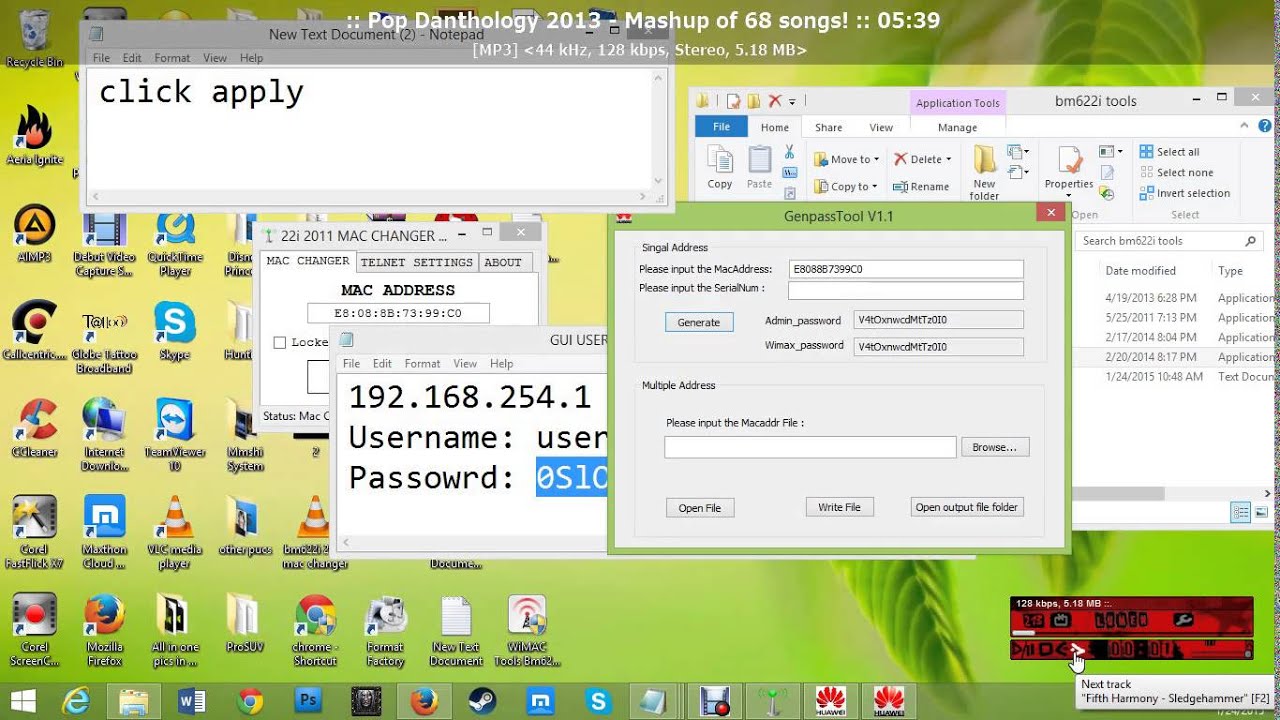Viewport: 1280px width, 720px height.
Task: Click the AIMP track progress slider
Action: pos(1130,633)
